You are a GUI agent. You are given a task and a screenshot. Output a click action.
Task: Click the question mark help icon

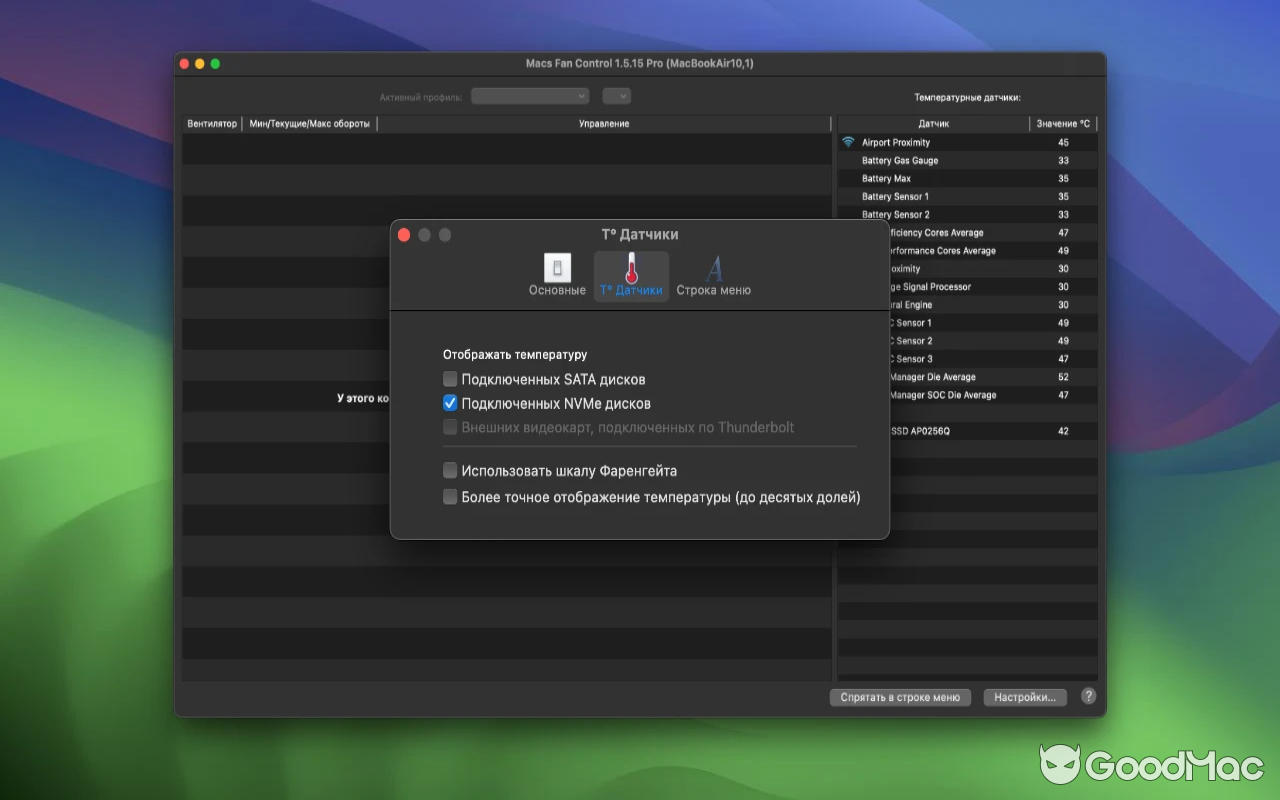(1088, 696)
